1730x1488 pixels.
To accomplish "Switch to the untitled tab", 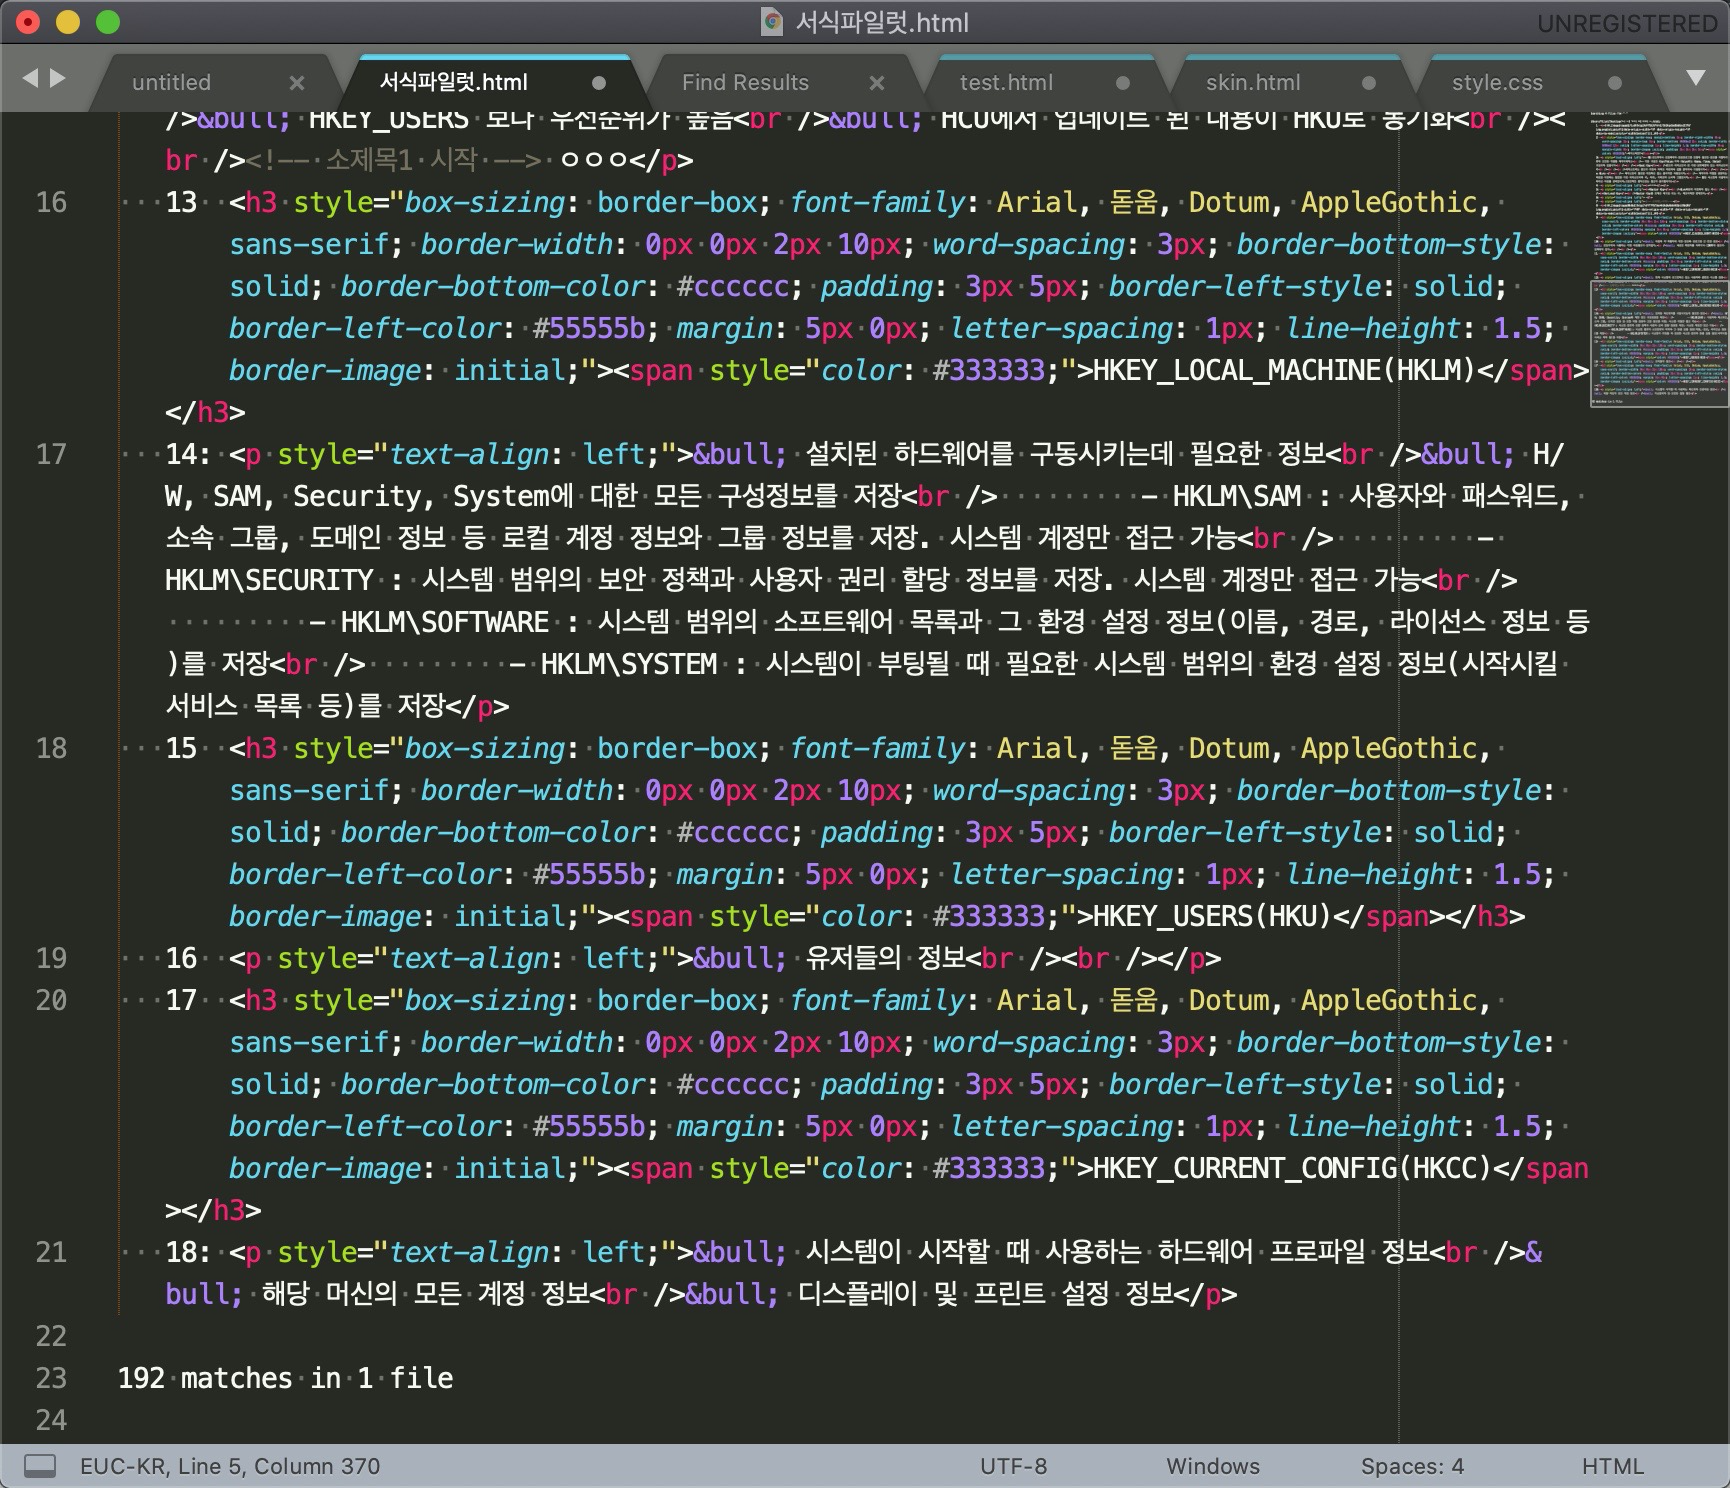I will point(171,82).
